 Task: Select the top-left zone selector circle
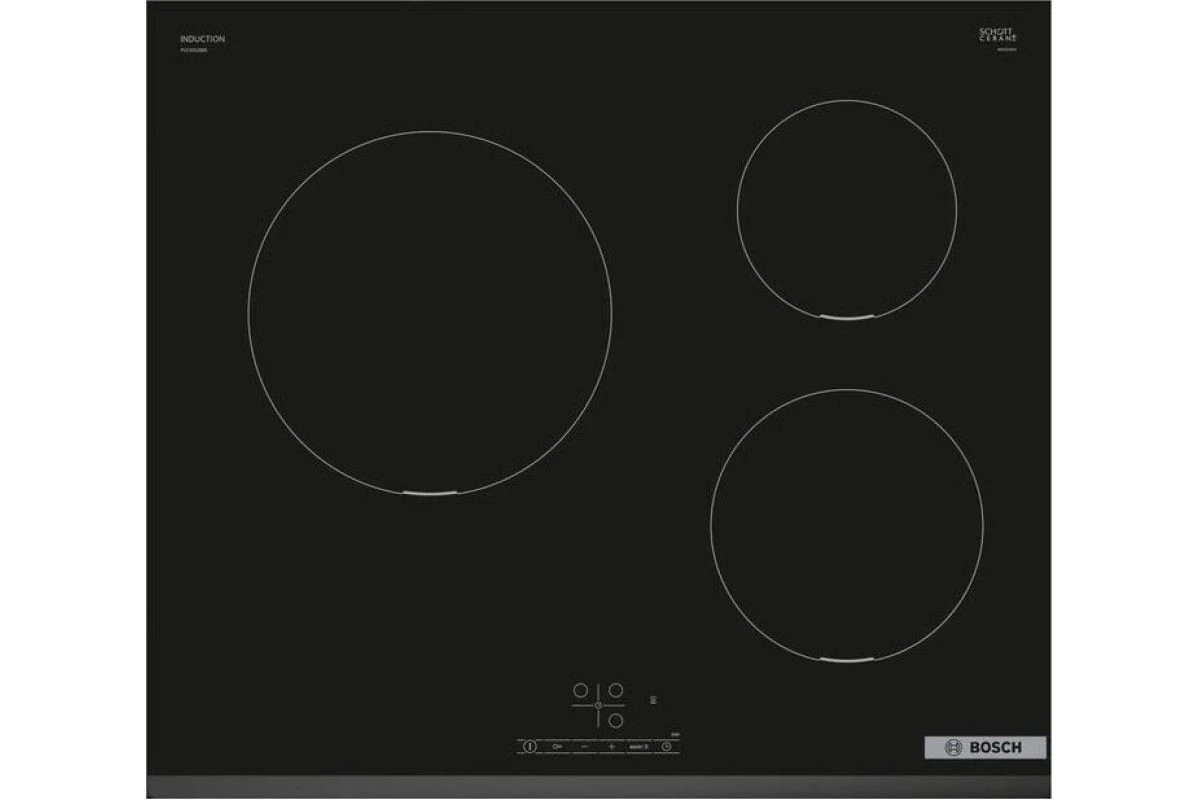pos(581,690)
